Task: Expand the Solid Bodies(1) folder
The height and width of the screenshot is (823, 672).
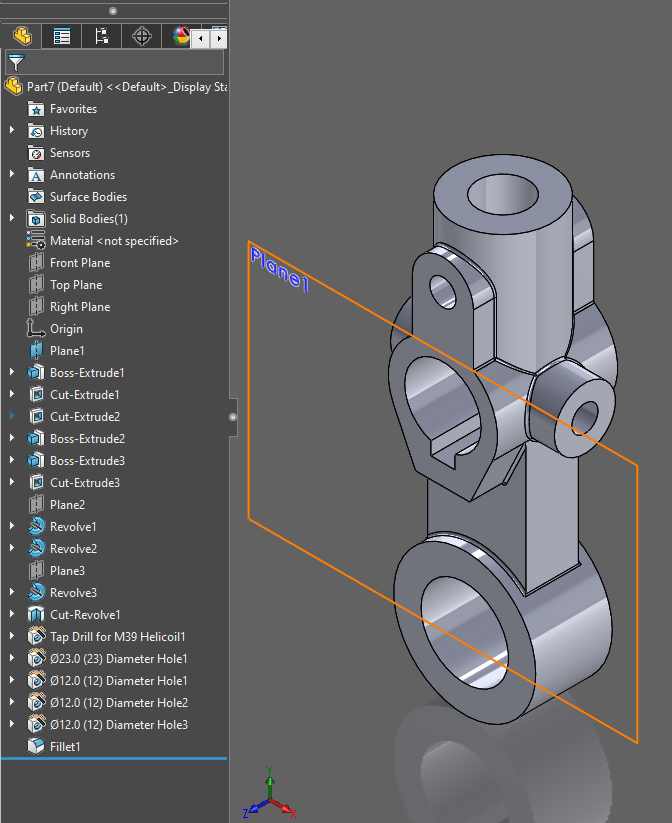Action: (x=12, y=219)
